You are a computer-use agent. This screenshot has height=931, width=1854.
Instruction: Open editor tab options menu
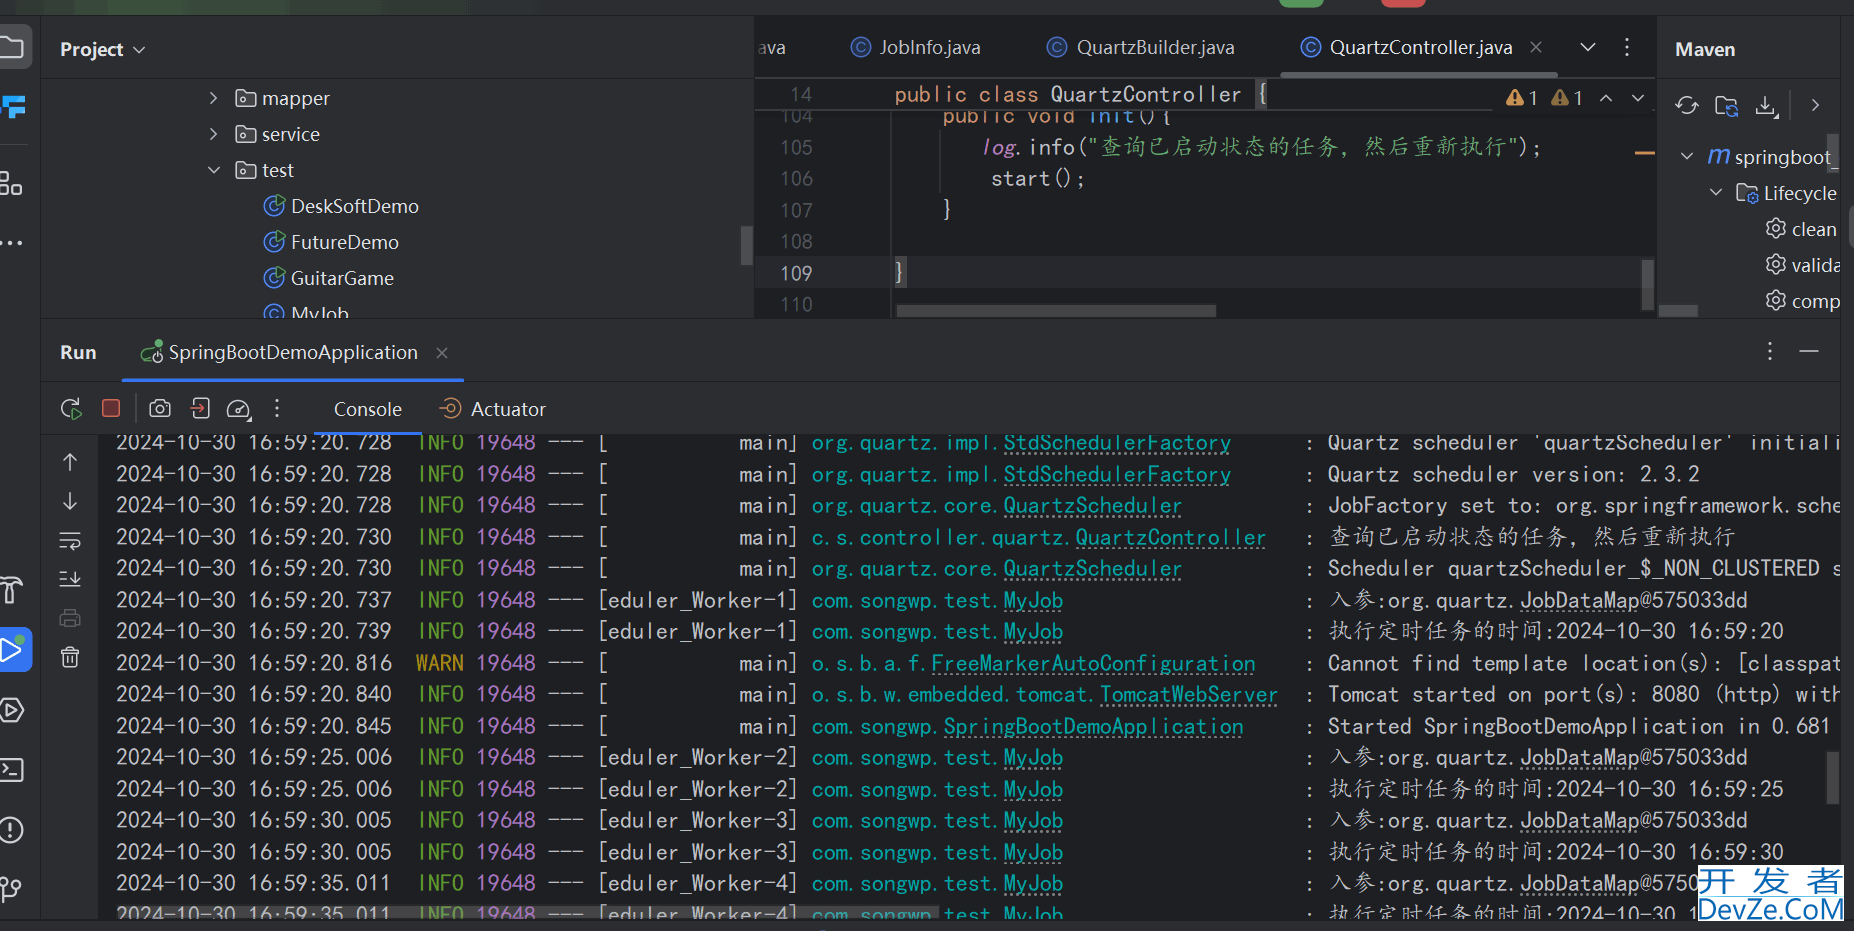pyautogui.click(x=1627, y=47)
